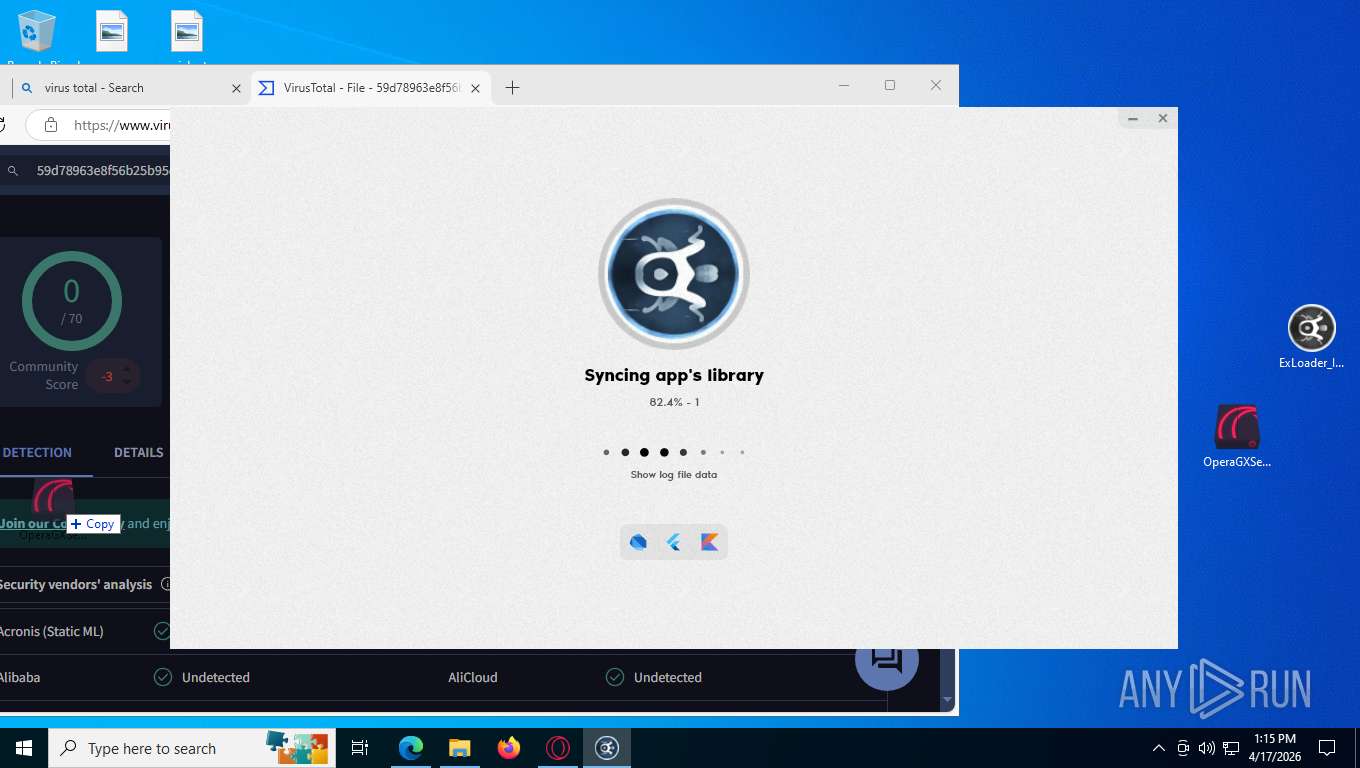Image resolution: width=1360 pixels, height=768 pixels.
Task: Show hidden system tray icons
Action: coord(1159,748)
